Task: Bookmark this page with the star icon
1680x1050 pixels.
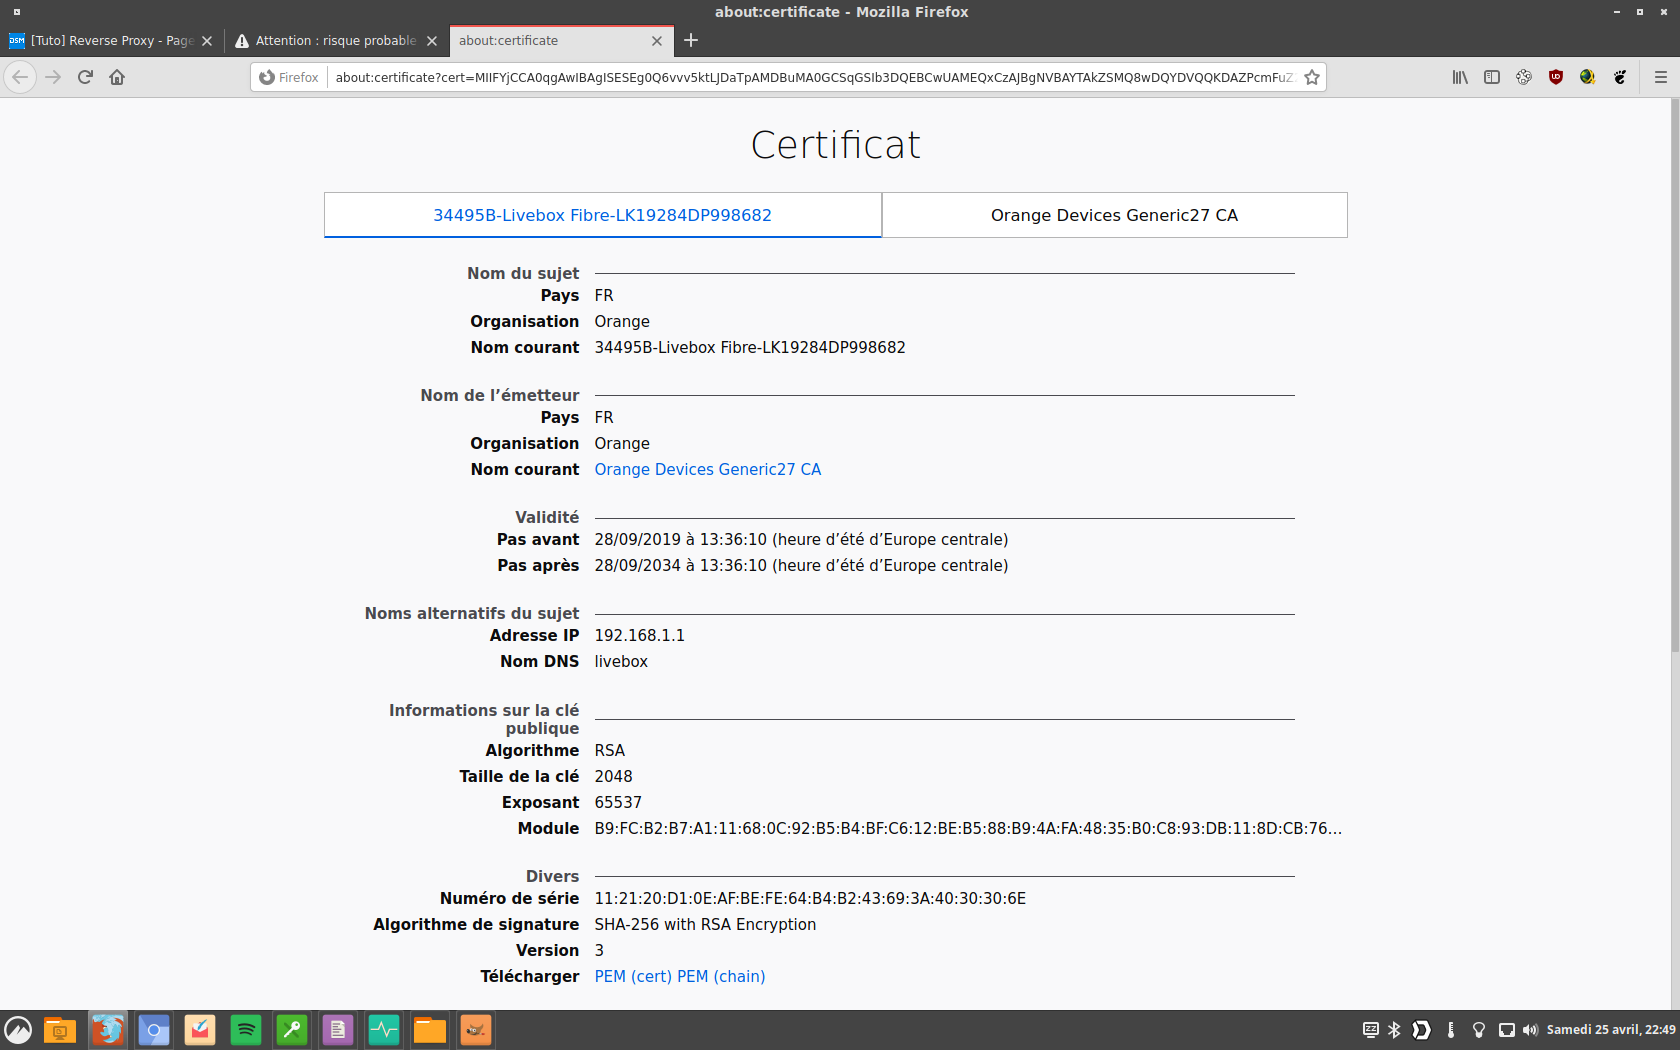Action: pos(1312,77)
